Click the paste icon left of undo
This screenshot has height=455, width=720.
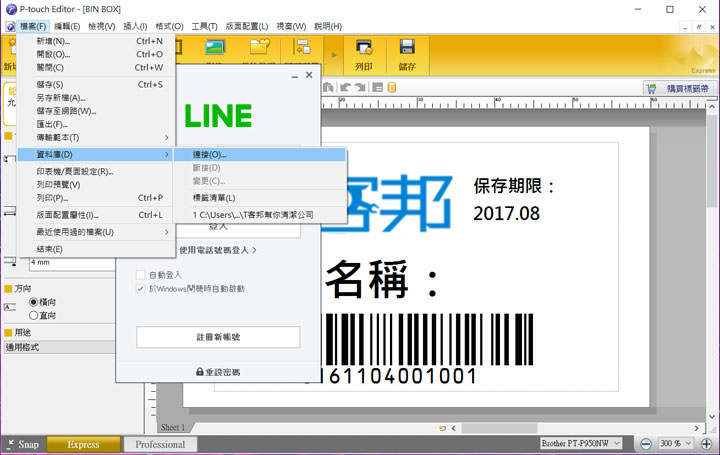click(328, 87)
